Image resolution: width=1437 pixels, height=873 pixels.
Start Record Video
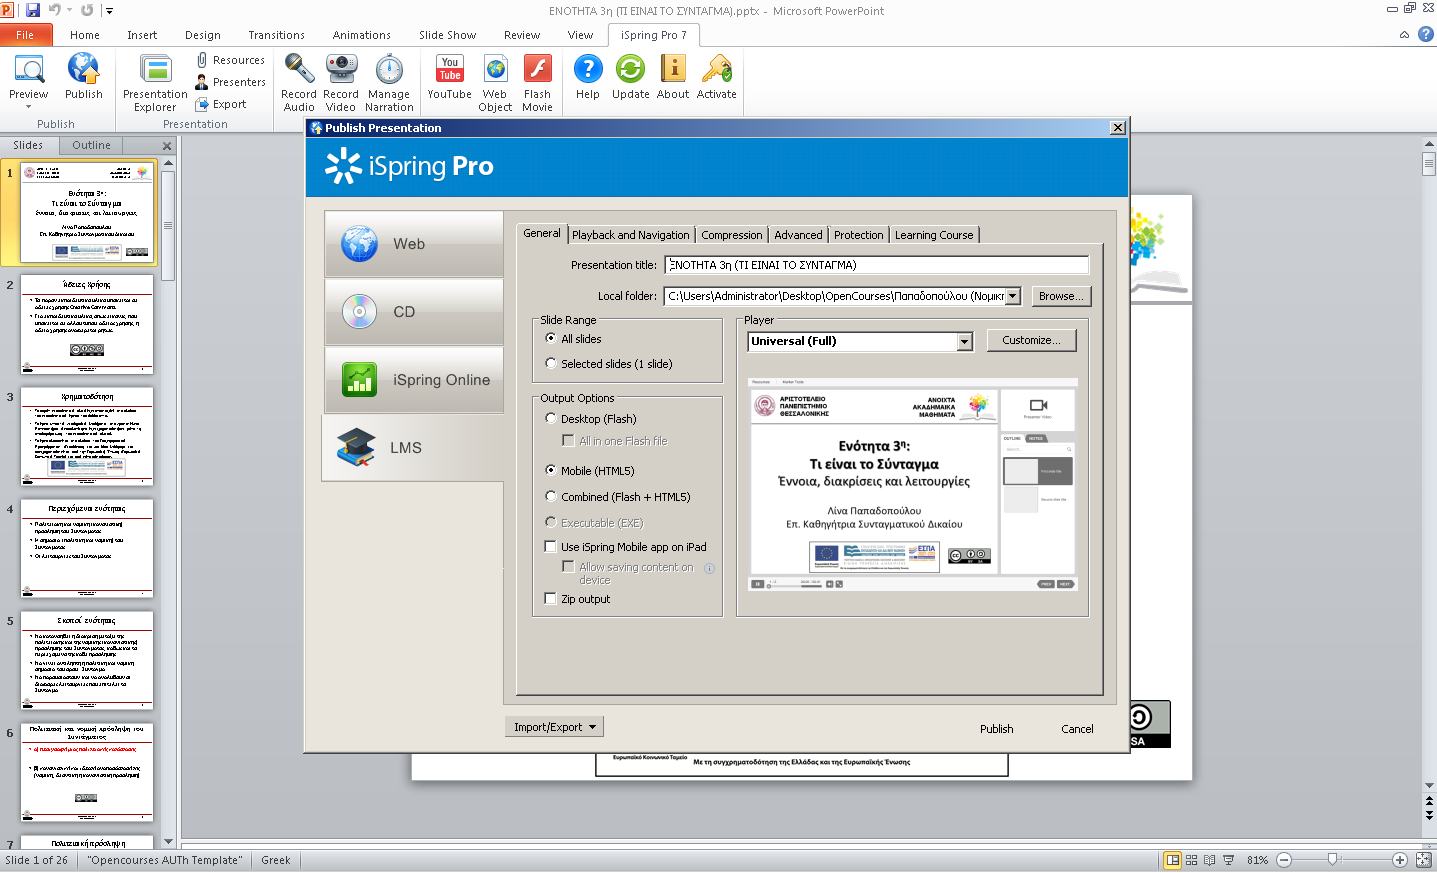coord(341,83)
